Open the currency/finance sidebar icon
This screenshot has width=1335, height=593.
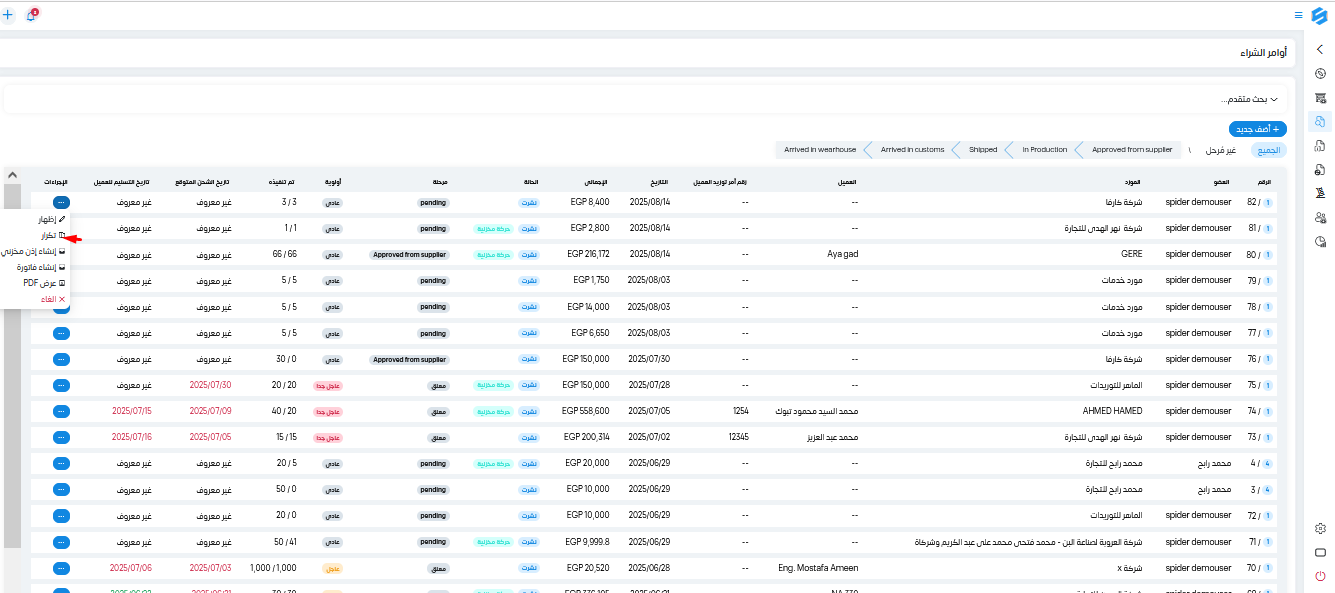coord(1320,73)
